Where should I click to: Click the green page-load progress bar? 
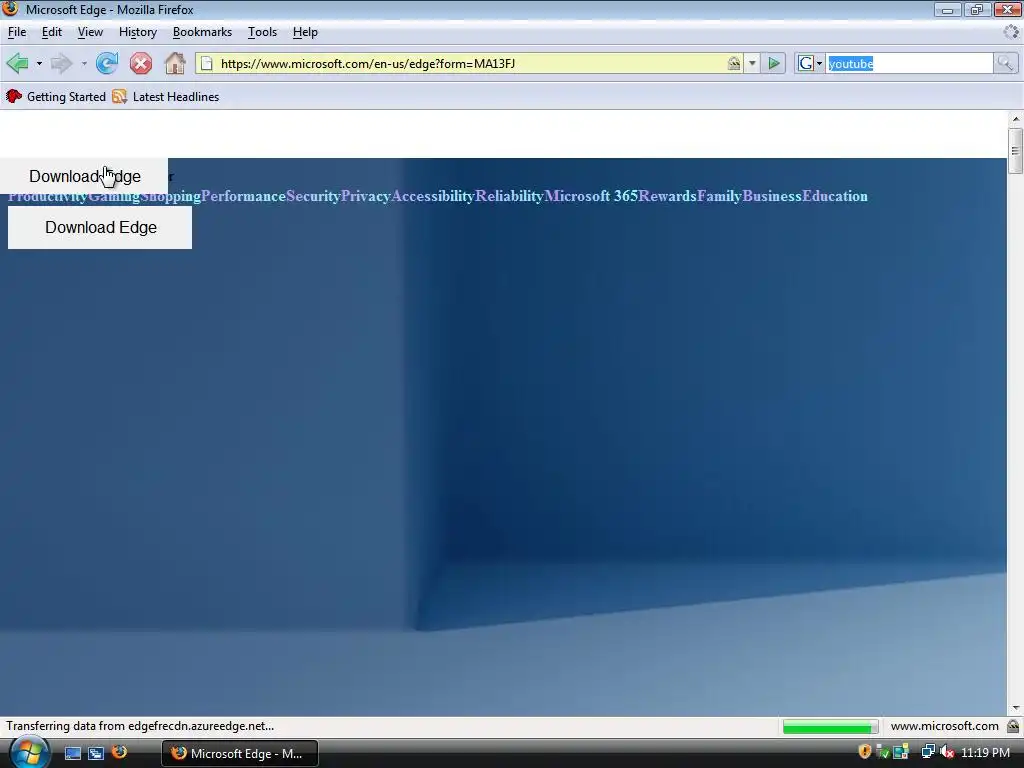831,726
